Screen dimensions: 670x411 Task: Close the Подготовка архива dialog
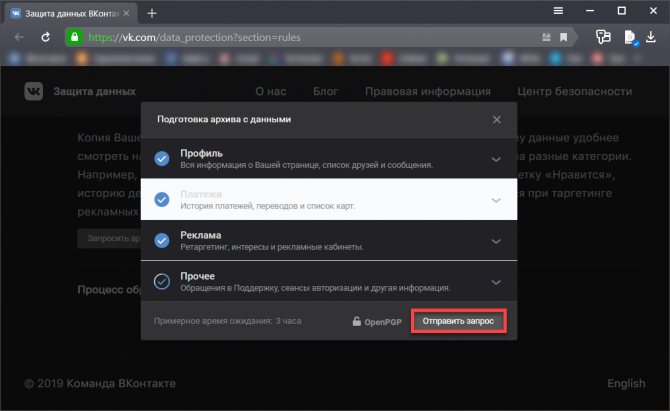pyautogui.click(x=497, y=120)
